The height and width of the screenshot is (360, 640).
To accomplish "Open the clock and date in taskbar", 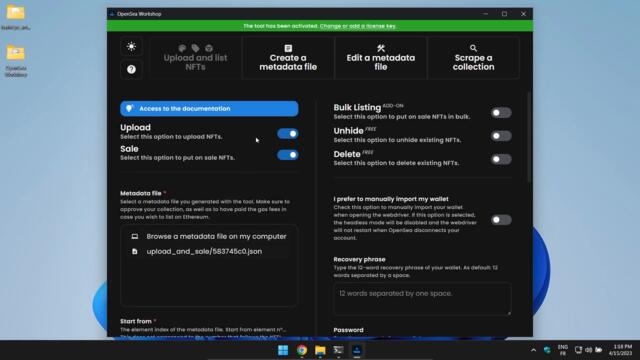I will [620, 350].
